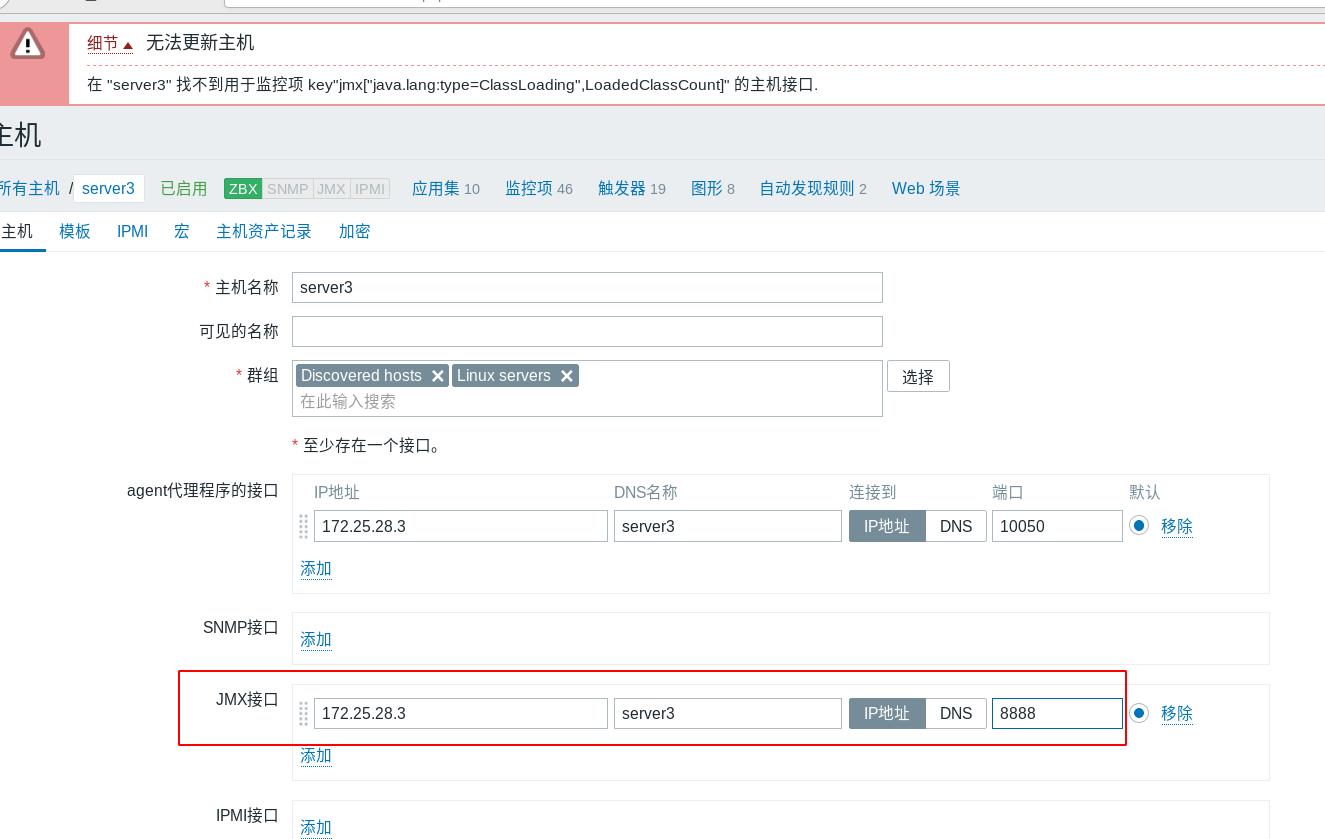Viewport: 1325px width, 839px height.
Task: Click the 无法更新主机 error title
Action: point(200,42)
